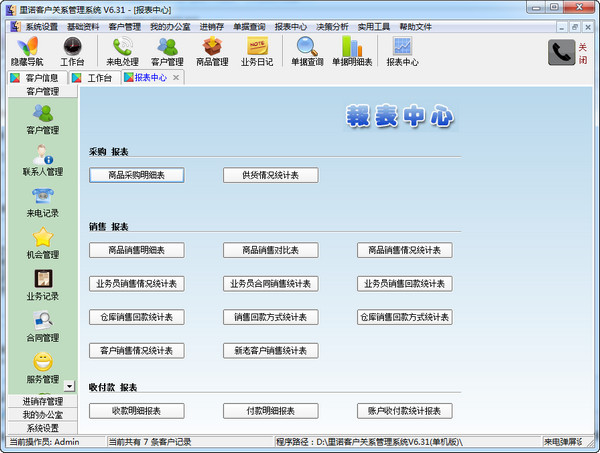Open the 工作台 clock icon in toolbar
Screen dimensions: 600x453
(x=72, y=51)
